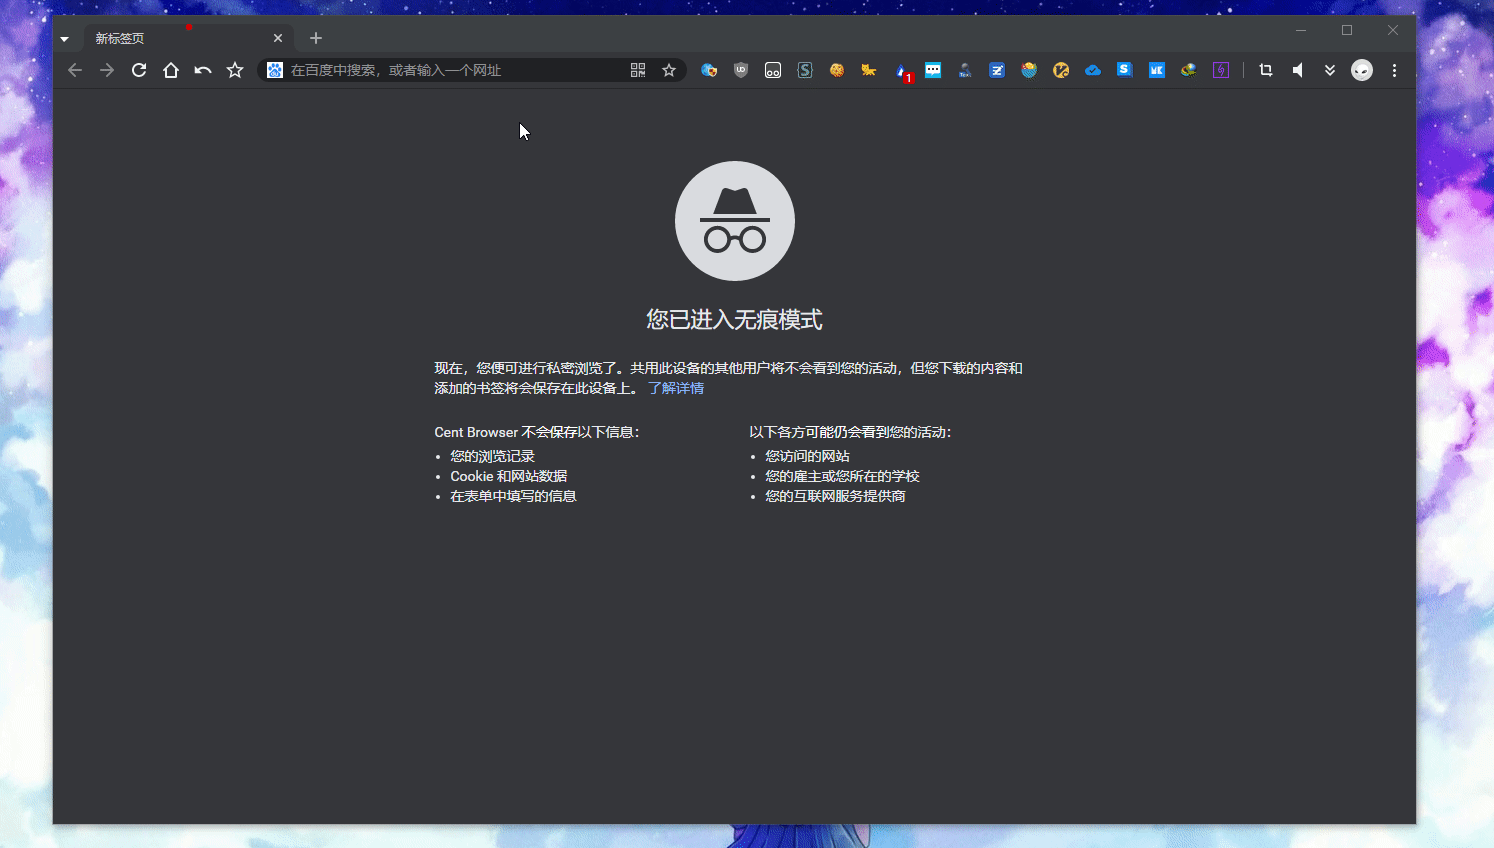Open a new tab with plus button

[316, 38]
